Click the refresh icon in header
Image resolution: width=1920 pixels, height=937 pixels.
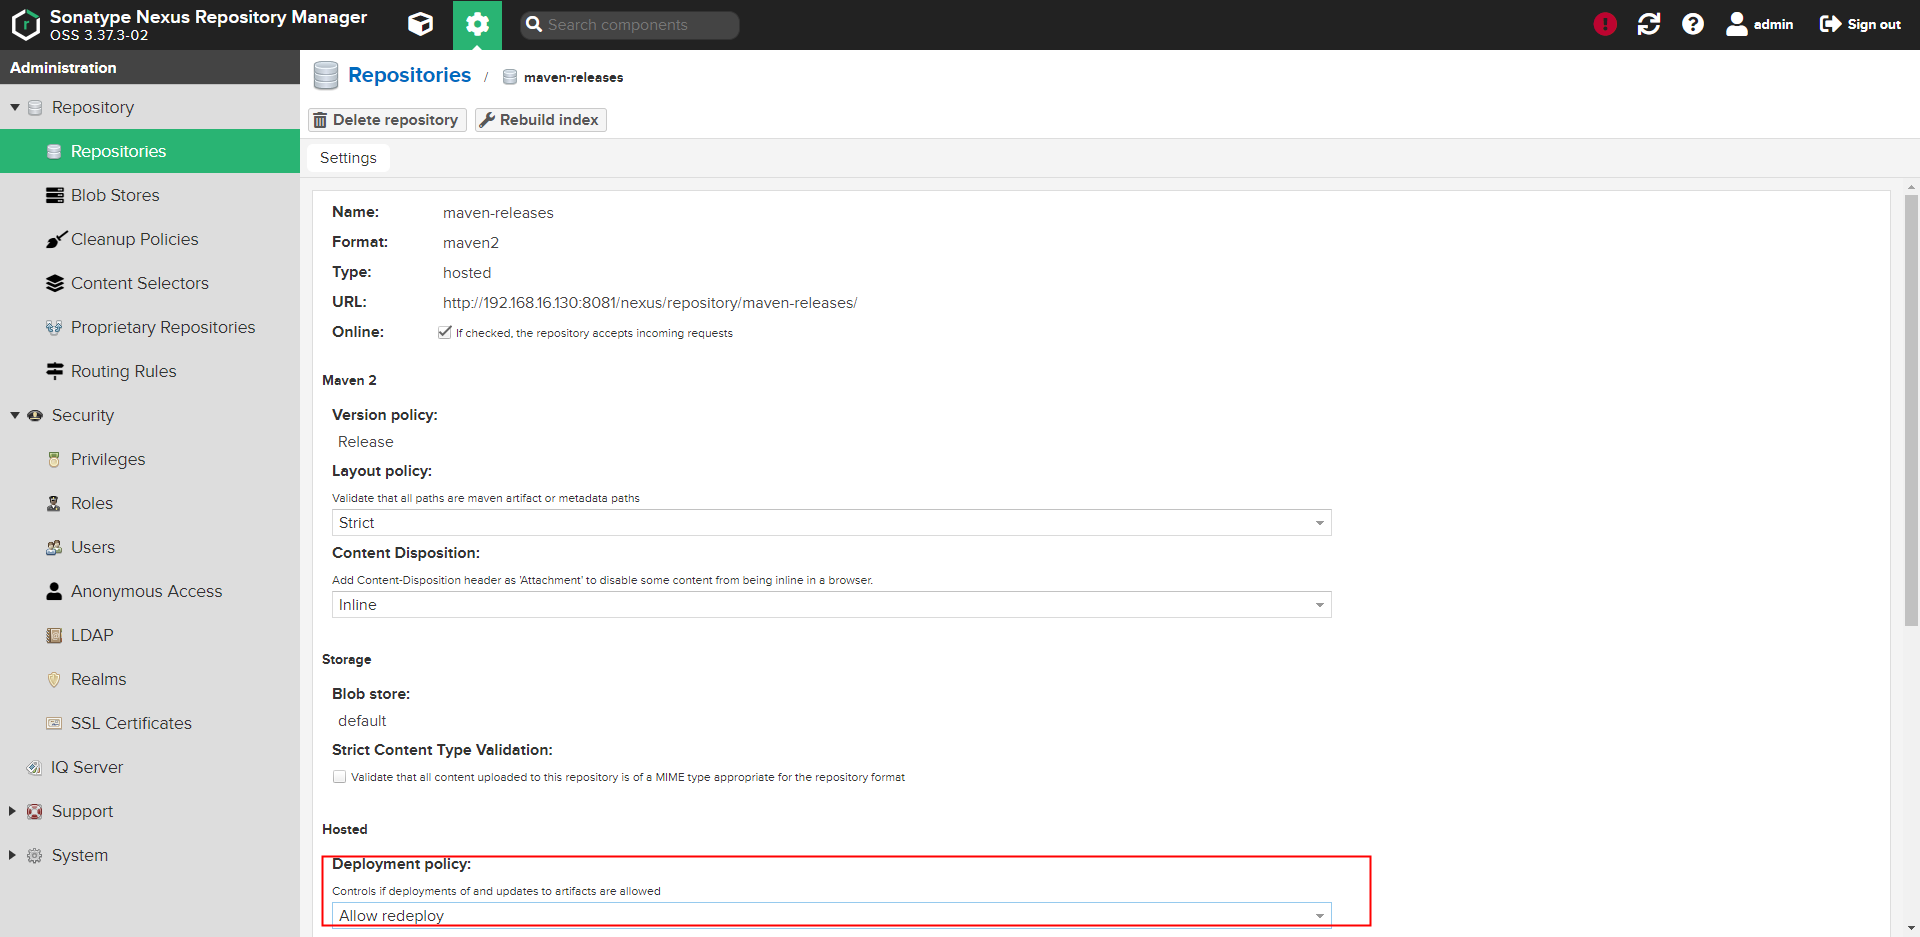pyautogui.click(x=1649, y=24)
